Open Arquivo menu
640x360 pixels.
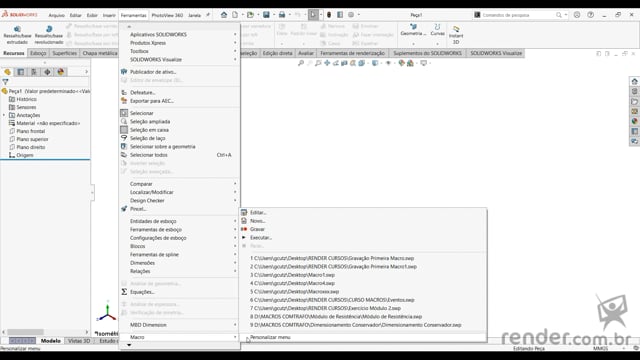tap(57, 15)
